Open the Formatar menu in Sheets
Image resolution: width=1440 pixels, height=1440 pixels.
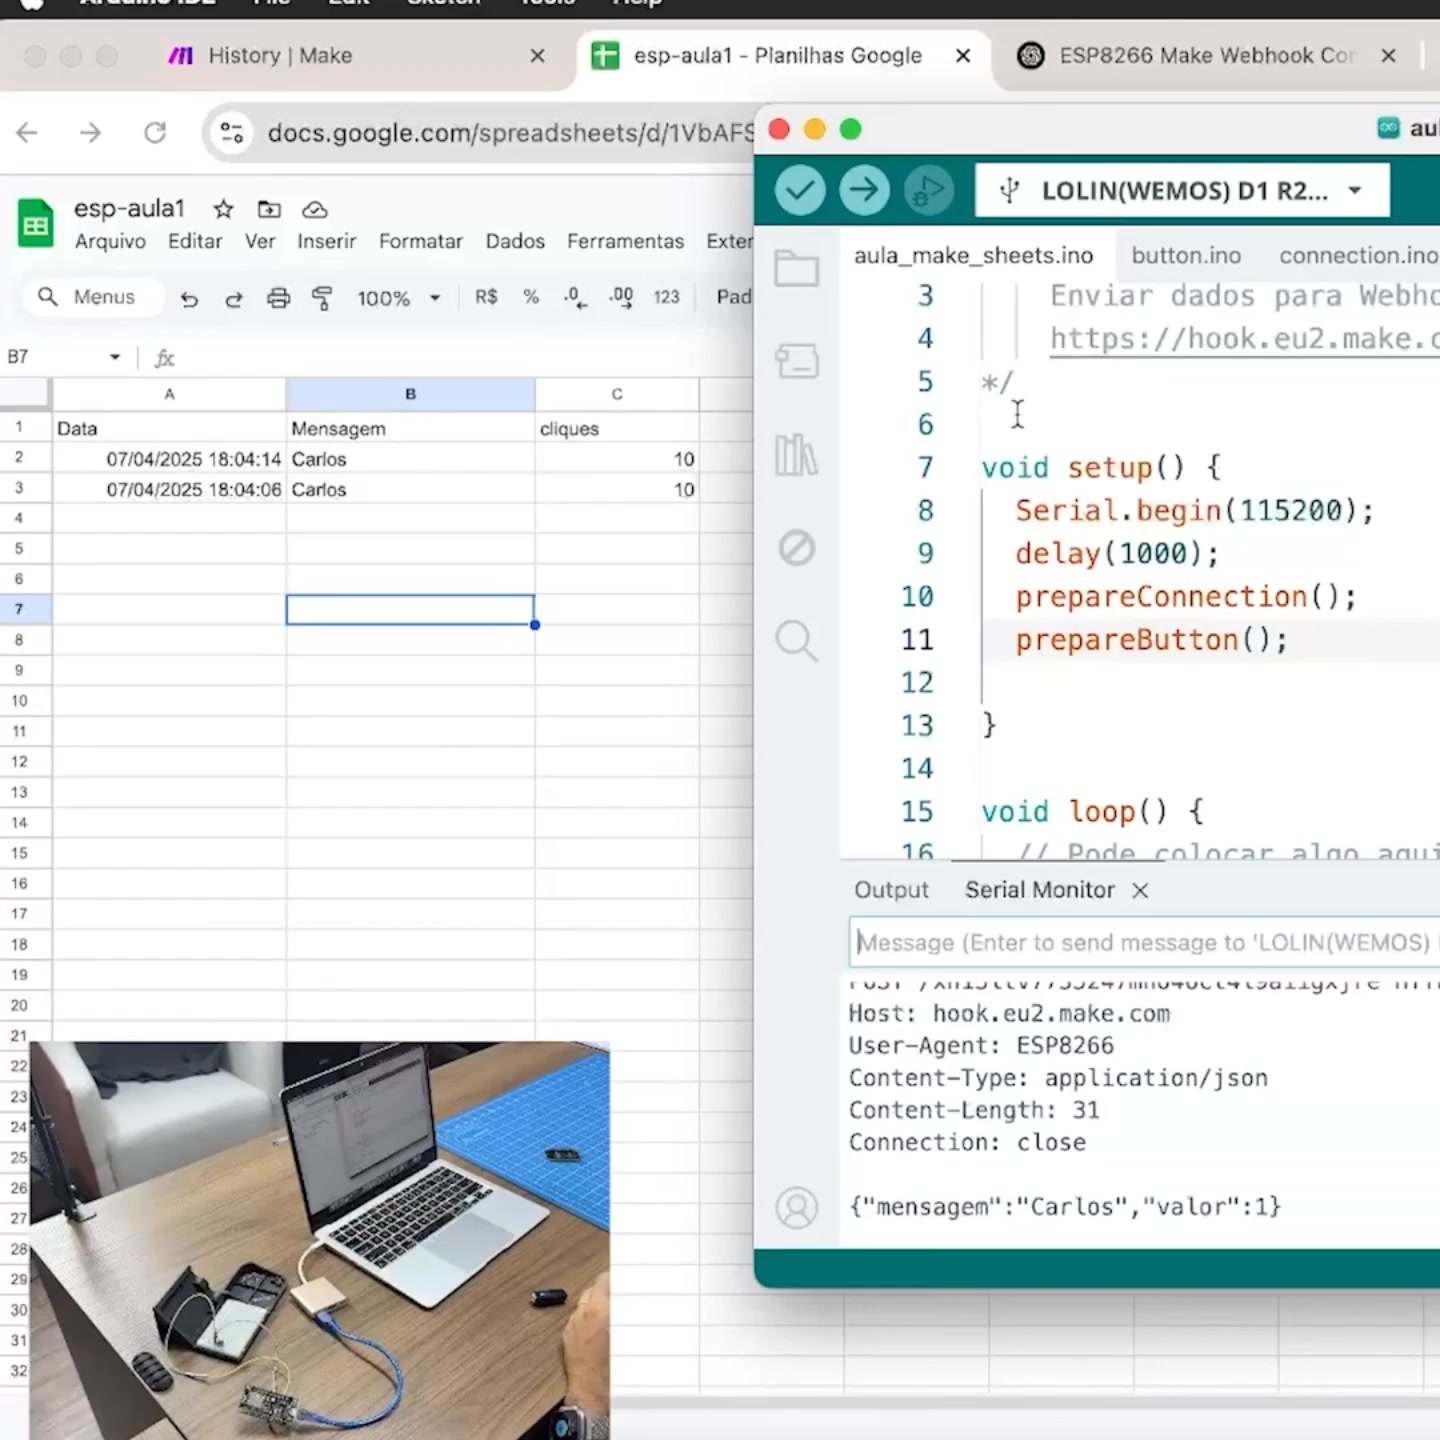(420, 241)
